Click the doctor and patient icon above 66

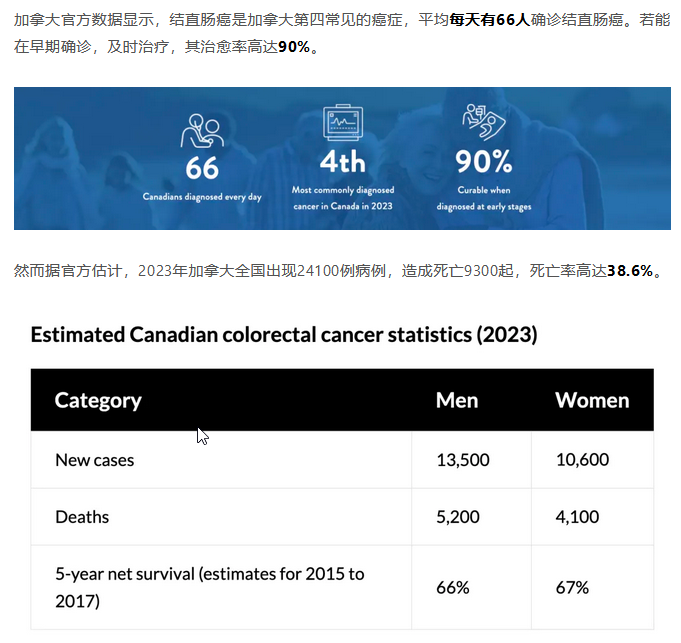click(x=202, y=129)
